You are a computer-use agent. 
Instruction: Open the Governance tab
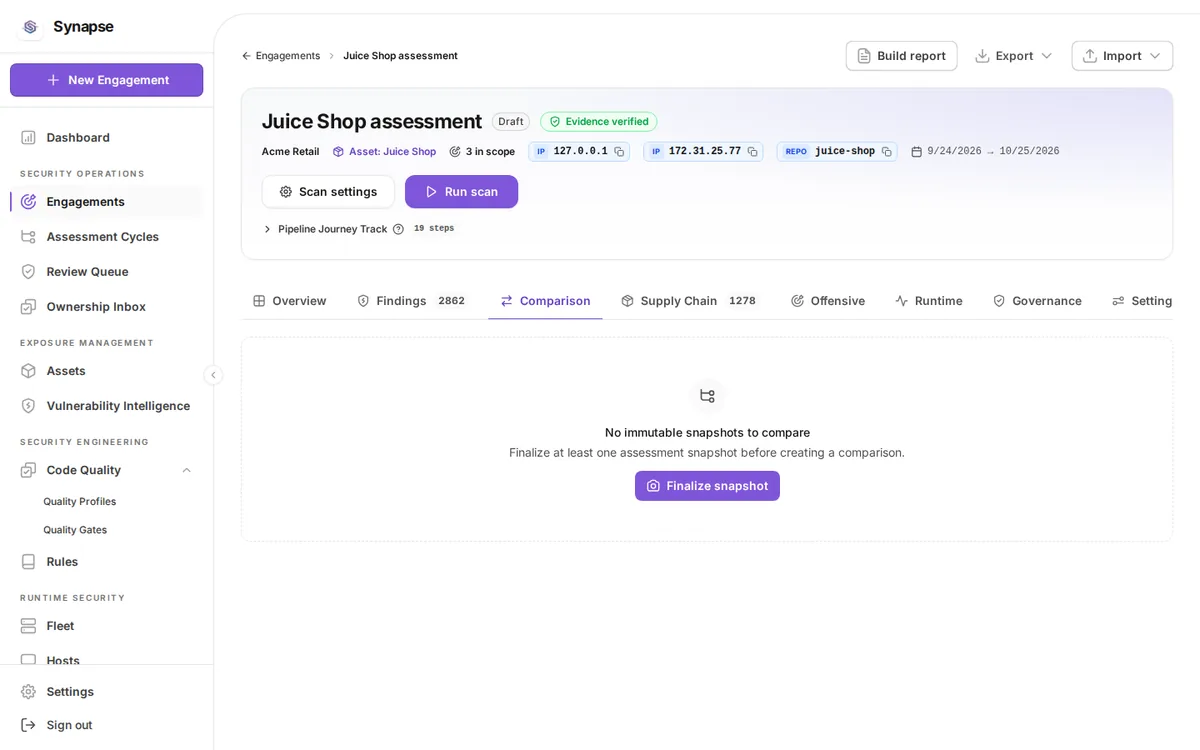coord(1037,301)
